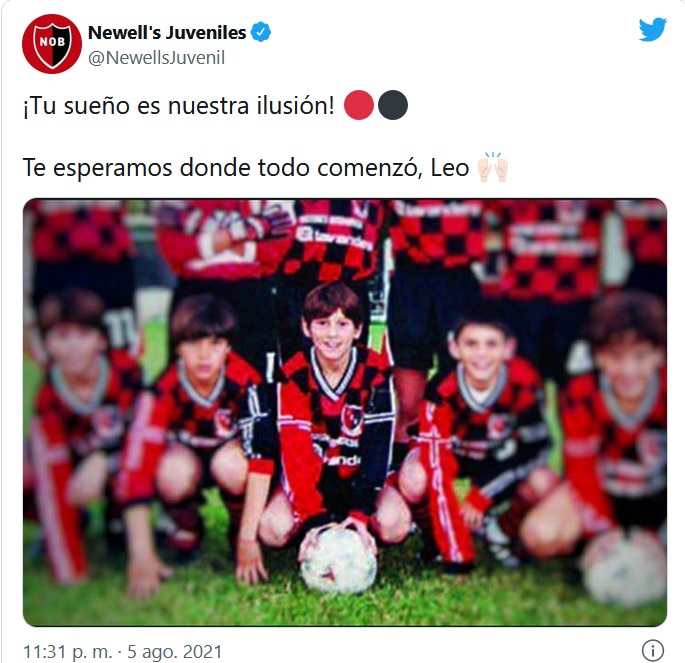Open the Newell's Juveniles profile avatar
Image resolution: width=685 pixels, height=663 pixels.
pyautogui.click(x=52, y=44)
